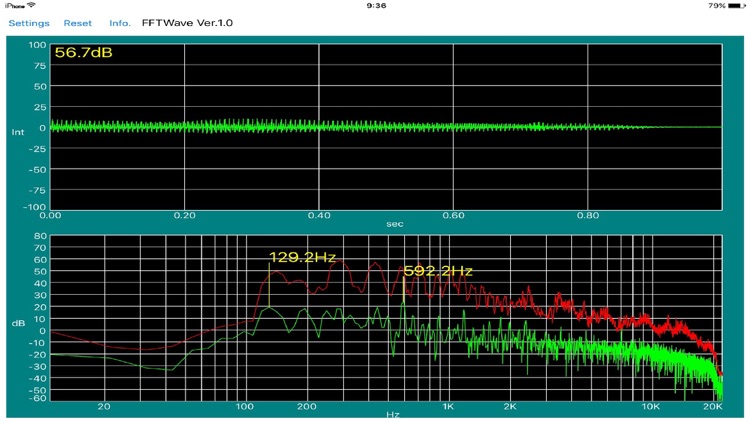The width and height of the screenshot is (750, 422).
Task: Click the 'sec' axis unit label
Action: pyautogui.click(x=395, y=224)
